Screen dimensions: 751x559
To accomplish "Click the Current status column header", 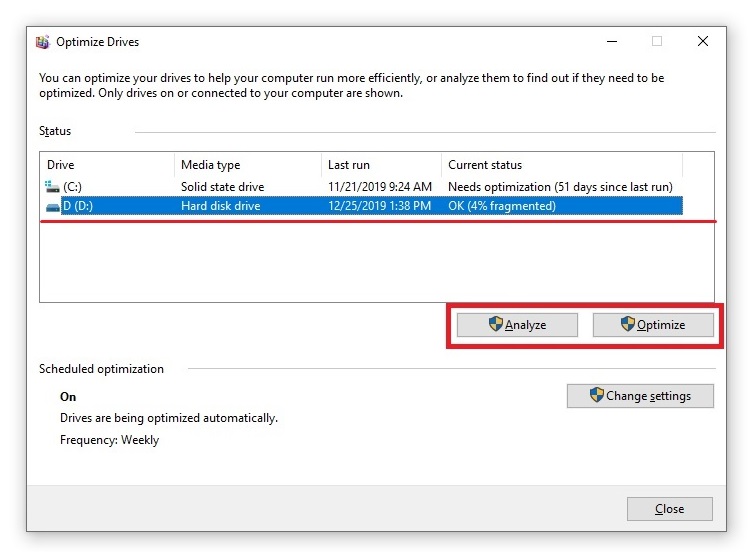I will (560, 165).
